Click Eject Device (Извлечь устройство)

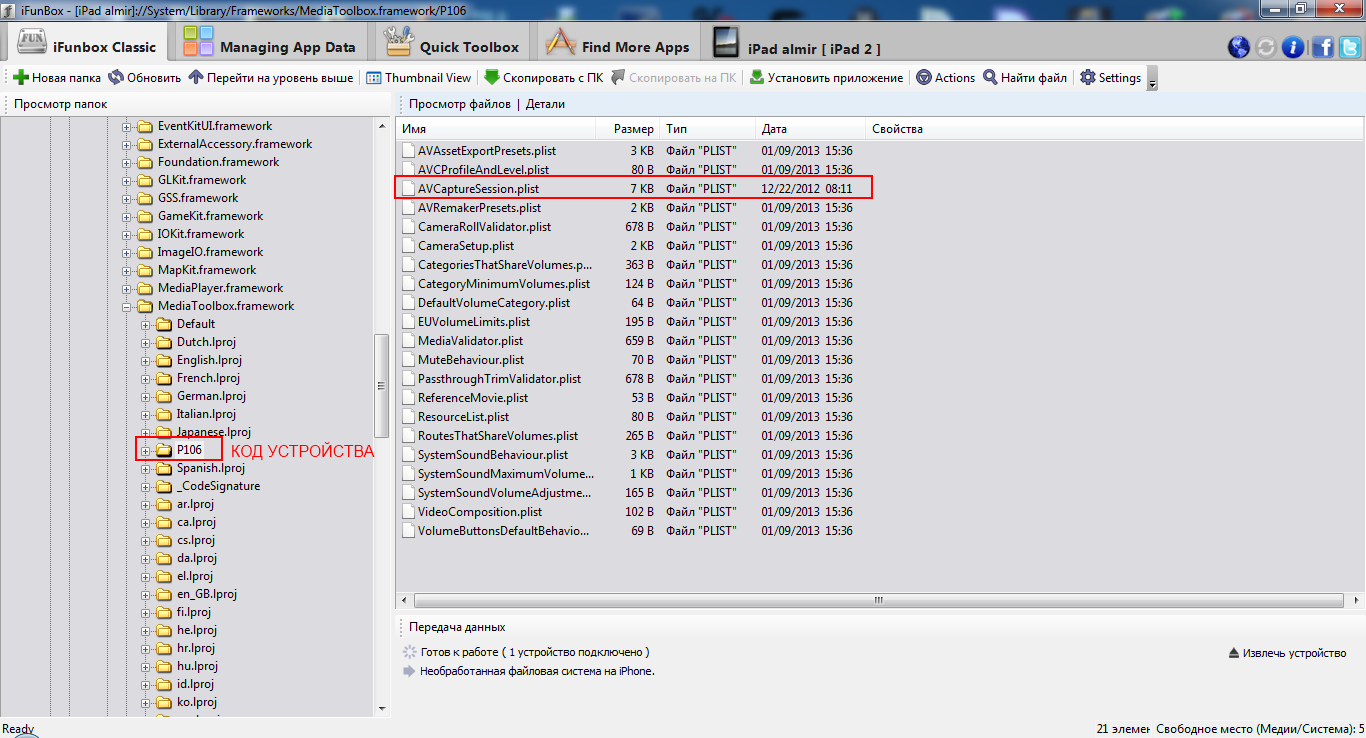(x=1286, y=653)
